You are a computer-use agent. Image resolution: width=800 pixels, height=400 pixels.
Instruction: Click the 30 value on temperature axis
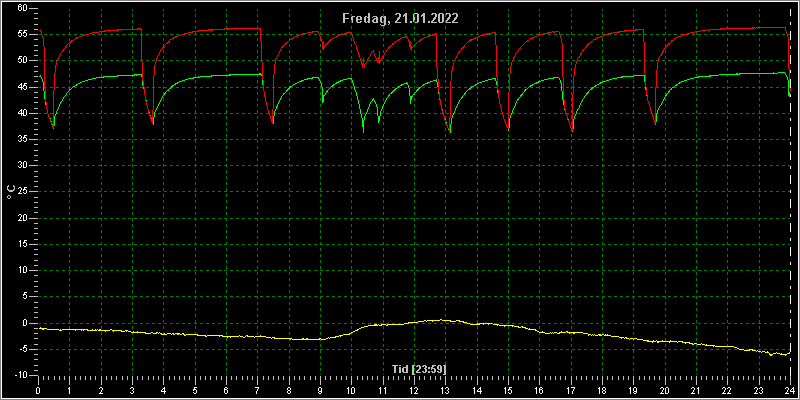click(x=22, y=166)
